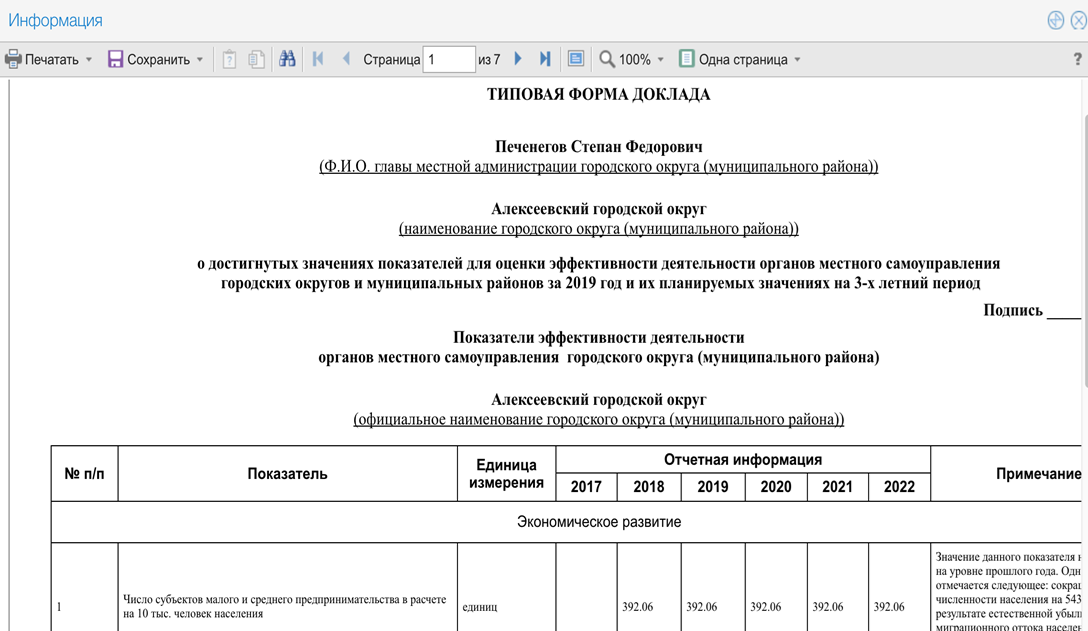Click the maximize icon in window header
This screenshot has width=1088, height=631.
[x=1055, y=20]
